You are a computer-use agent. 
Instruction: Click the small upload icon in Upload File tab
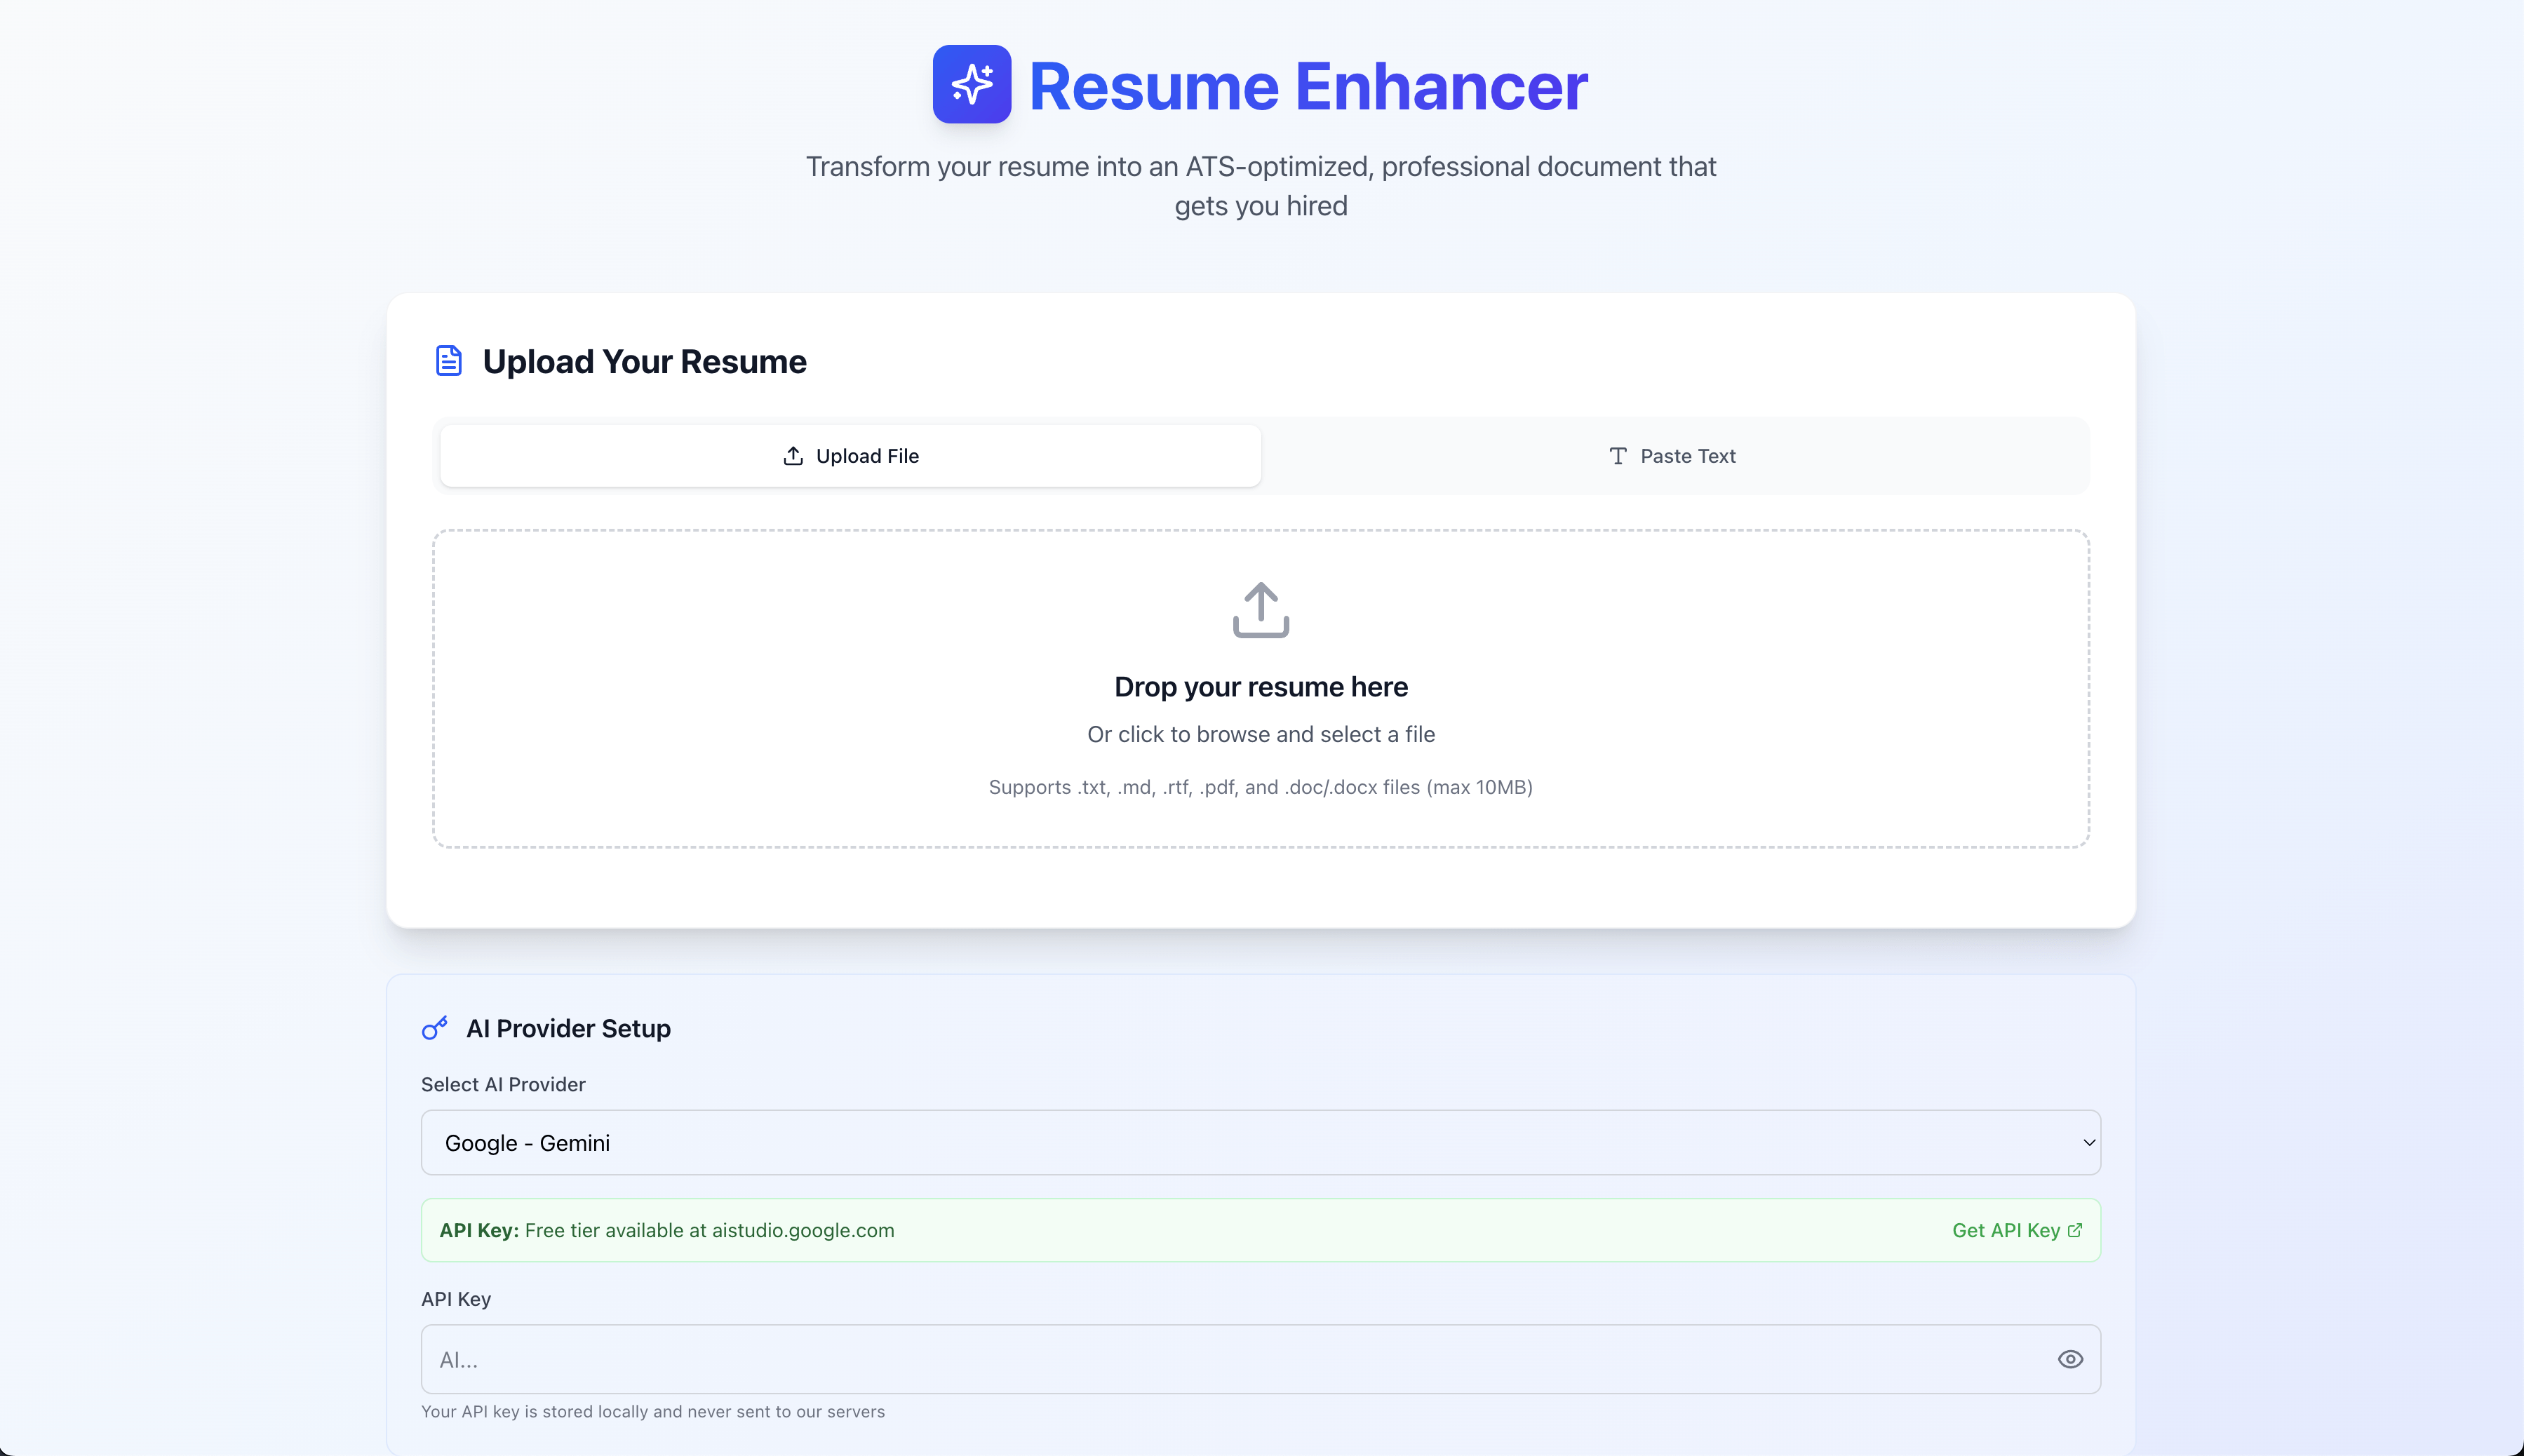click(793, 456)
